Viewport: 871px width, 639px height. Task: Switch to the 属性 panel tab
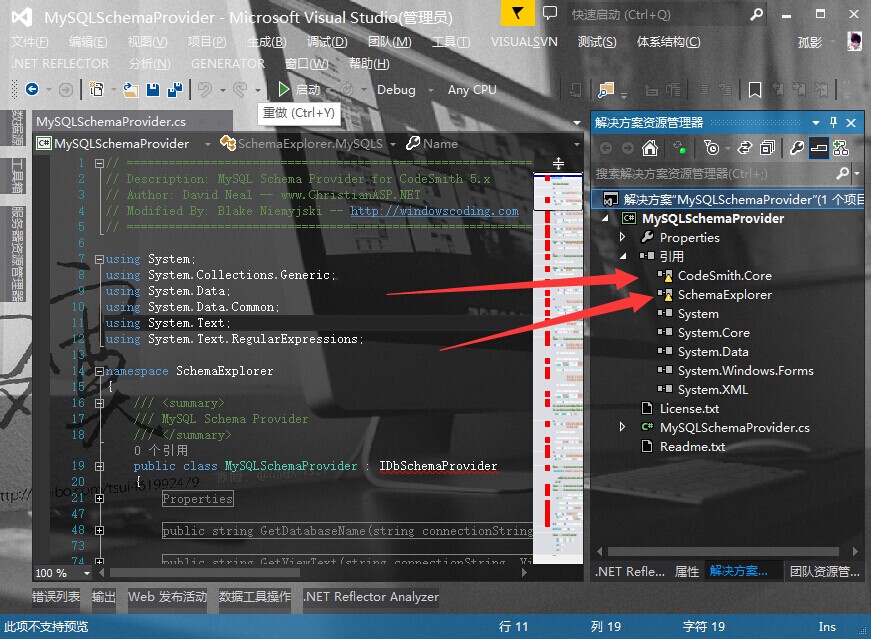click(687, 571)
